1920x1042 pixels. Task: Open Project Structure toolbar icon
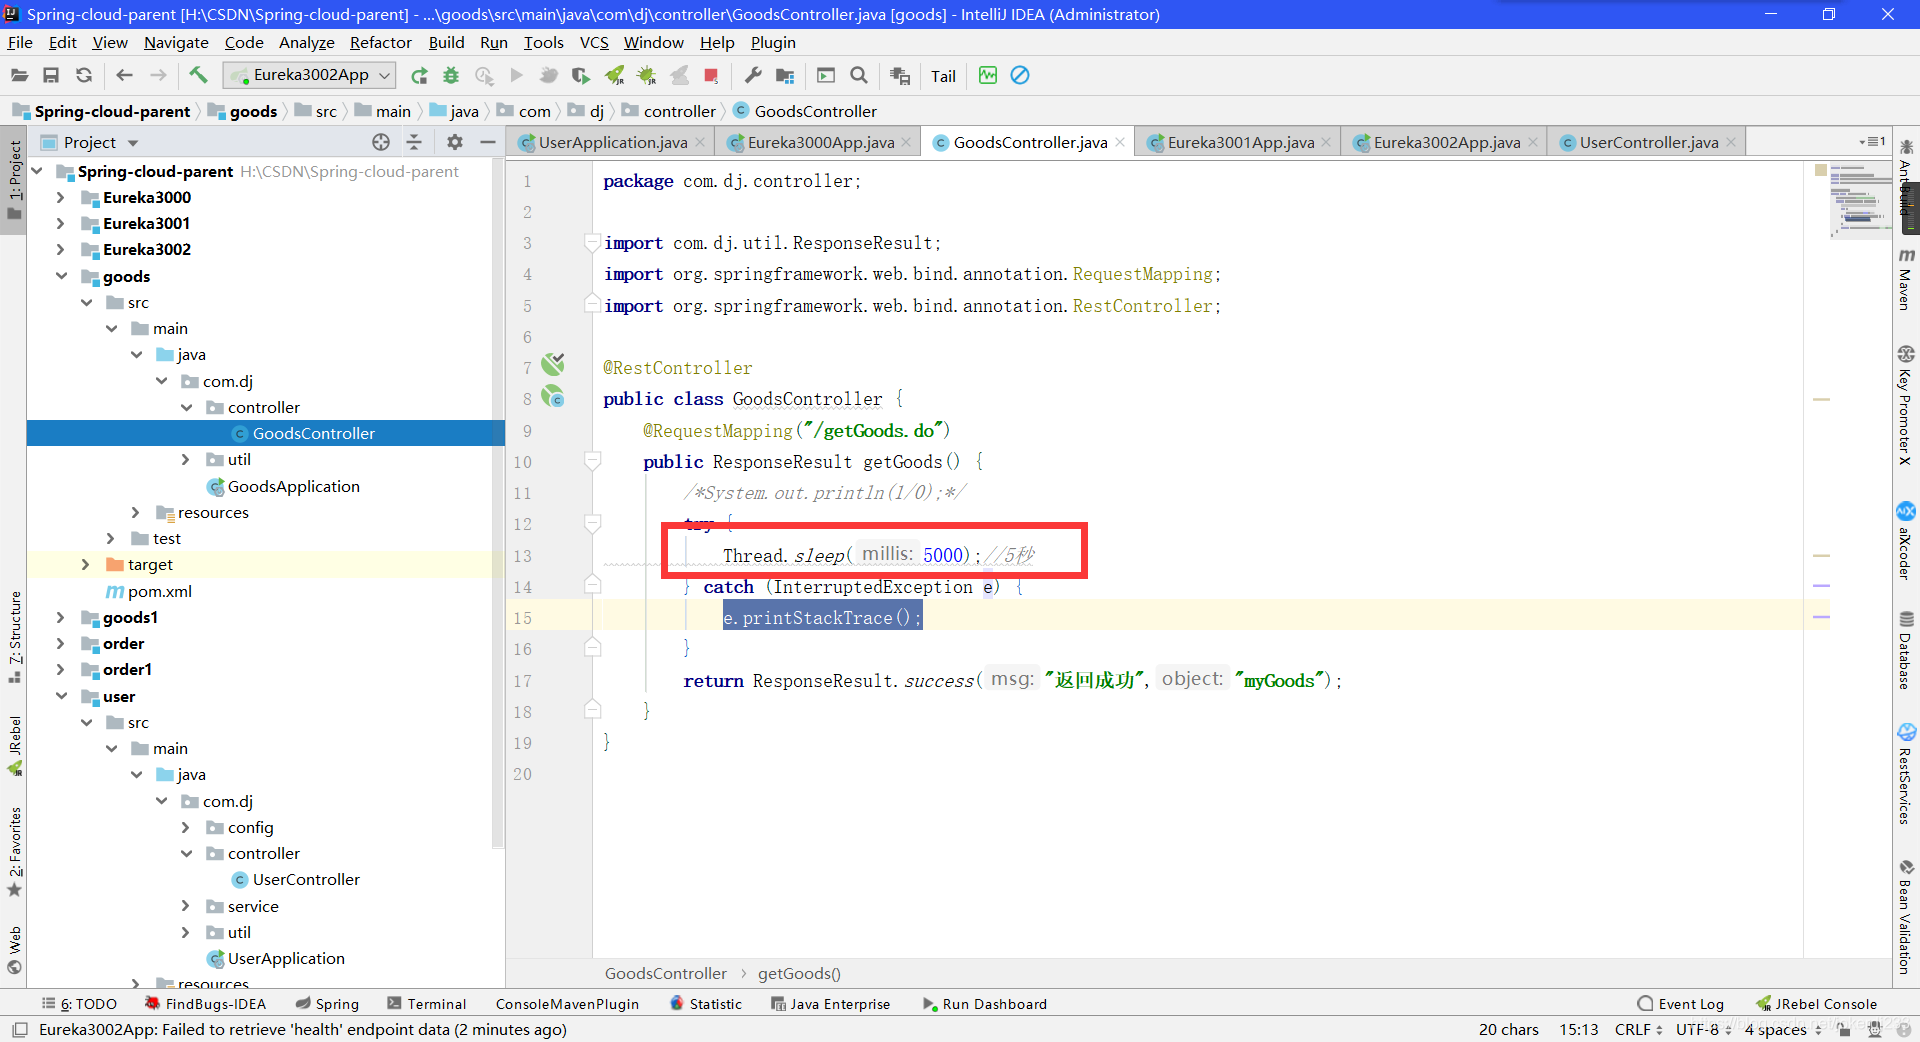pos(785,75)
